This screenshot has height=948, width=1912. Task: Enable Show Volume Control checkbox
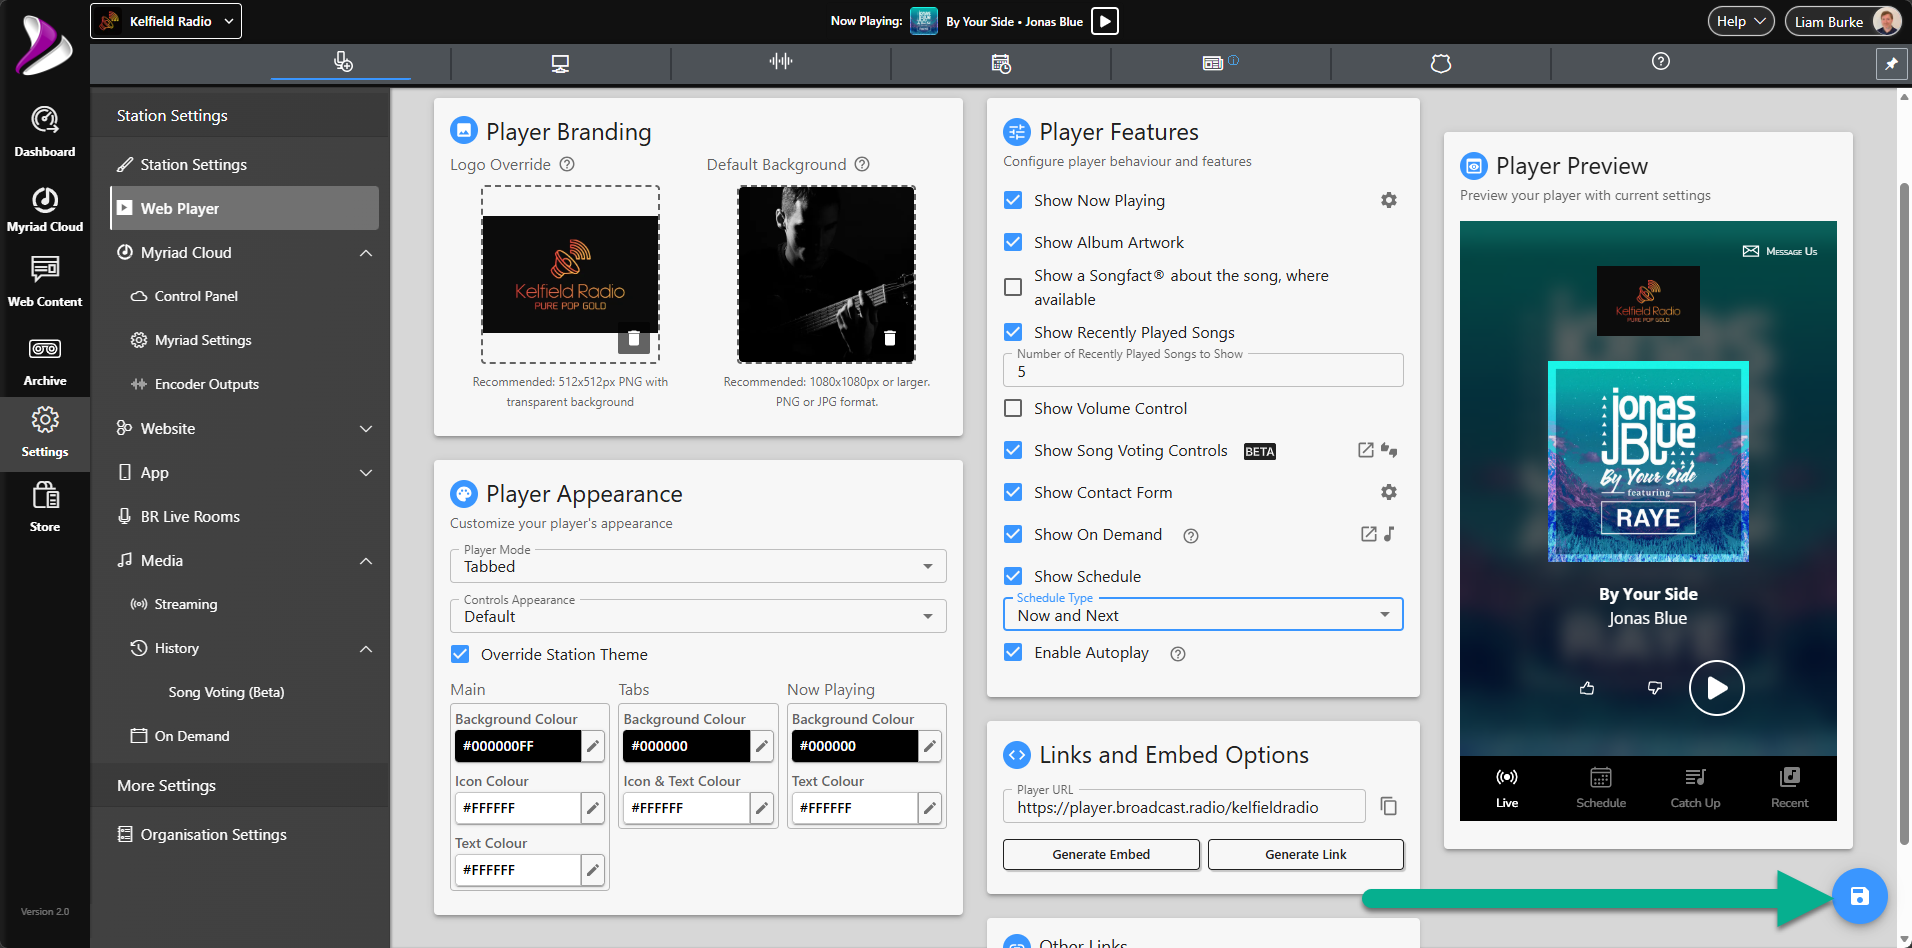tap(1013, 408)
